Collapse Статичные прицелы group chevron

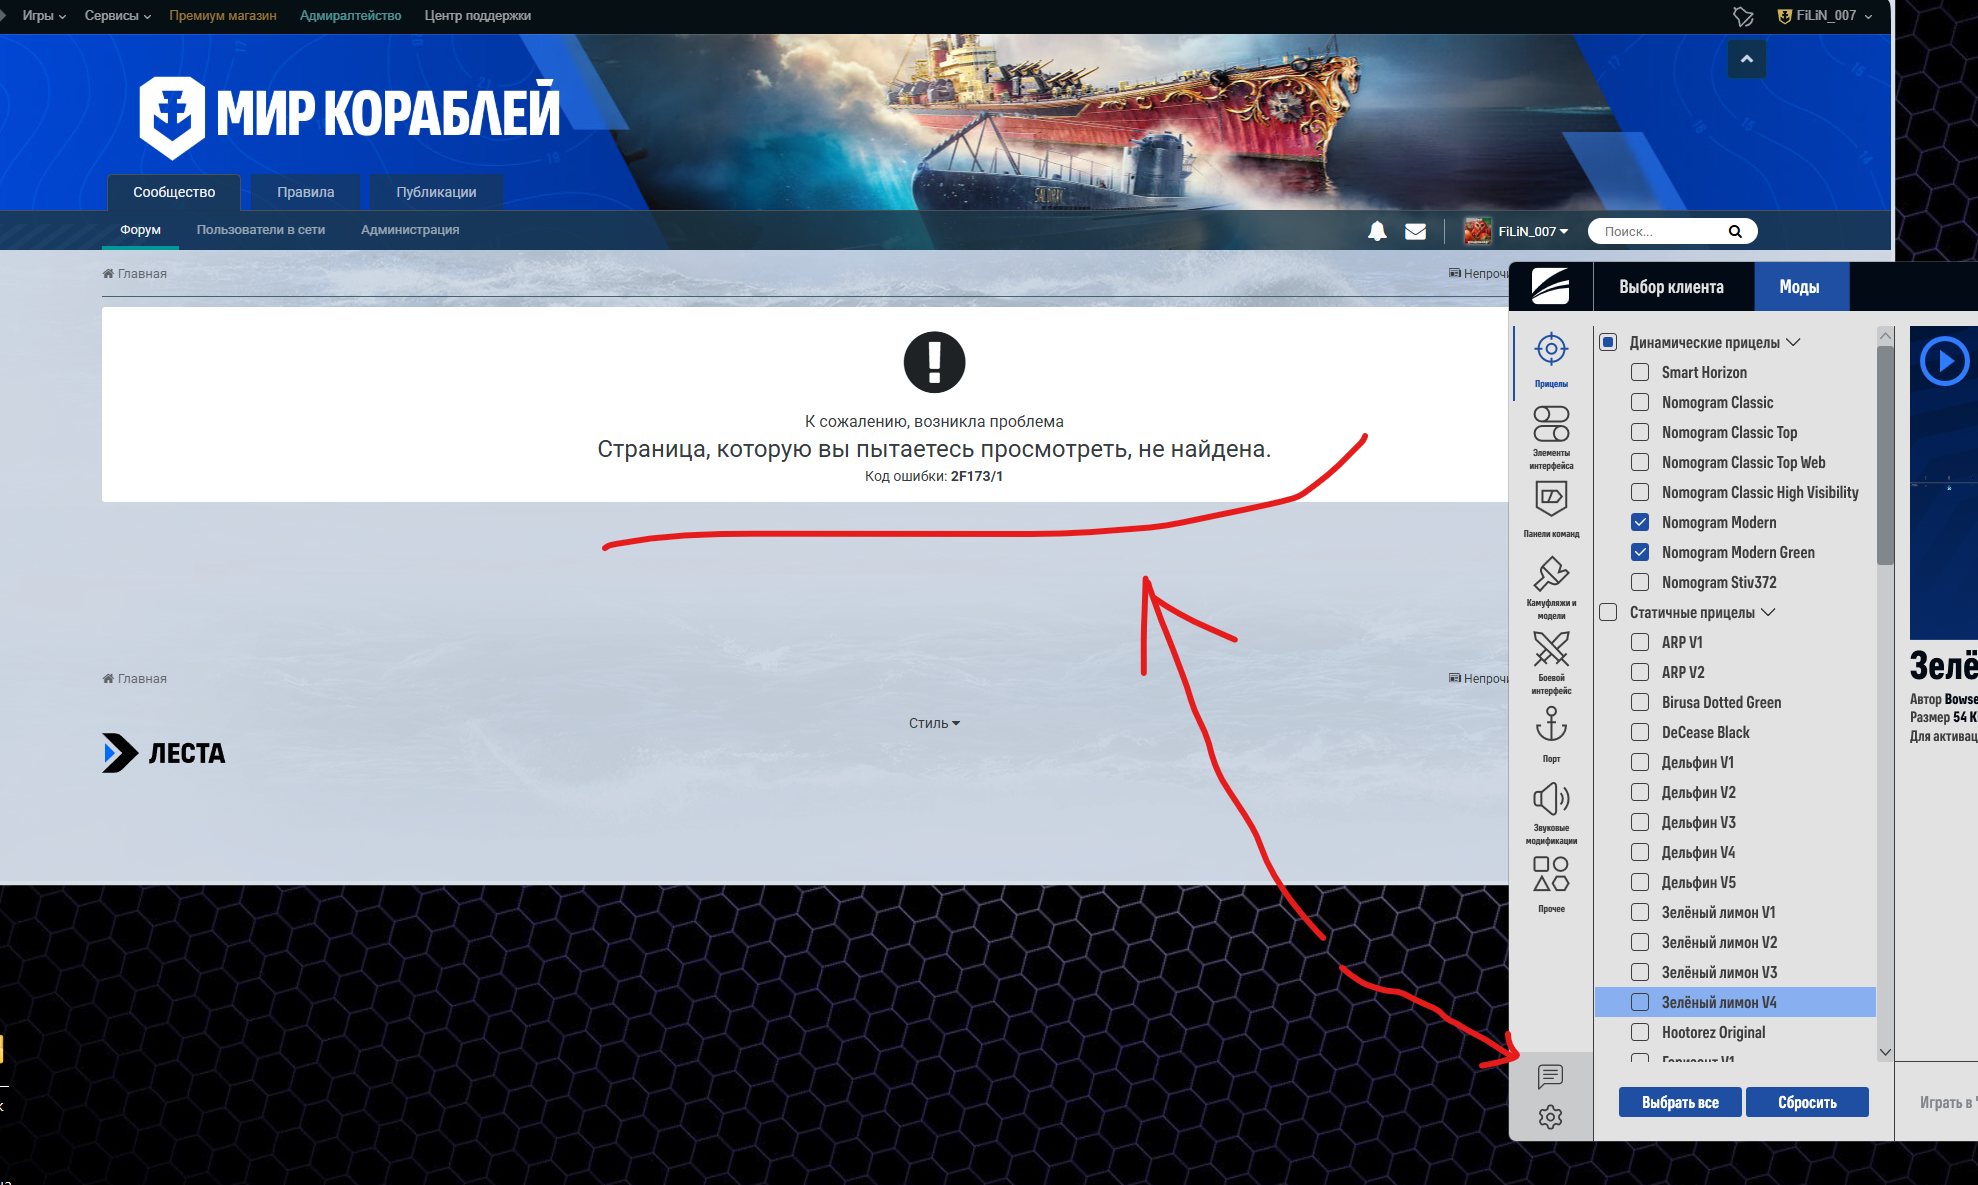1768,612
